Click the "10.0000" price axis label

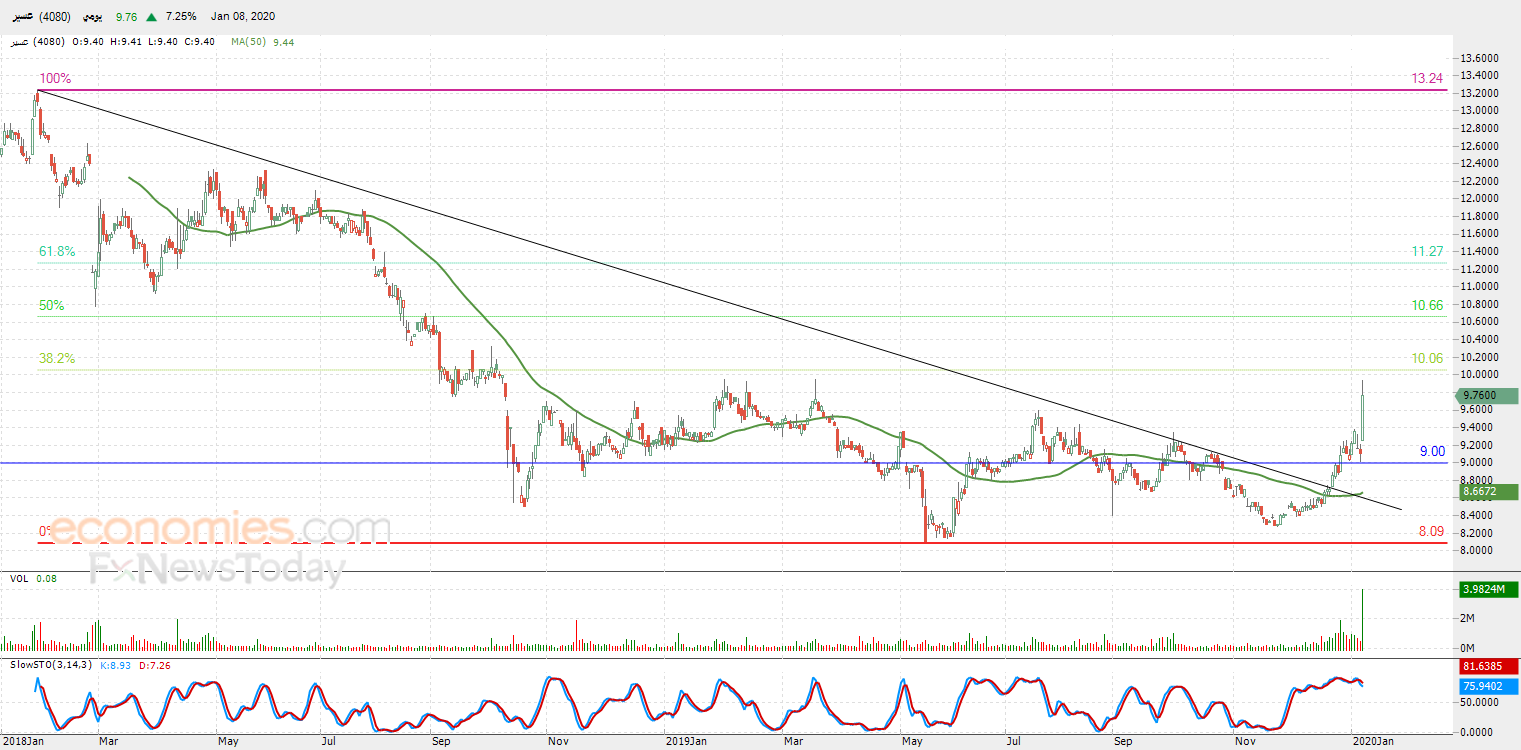(x=1481, y=374)
